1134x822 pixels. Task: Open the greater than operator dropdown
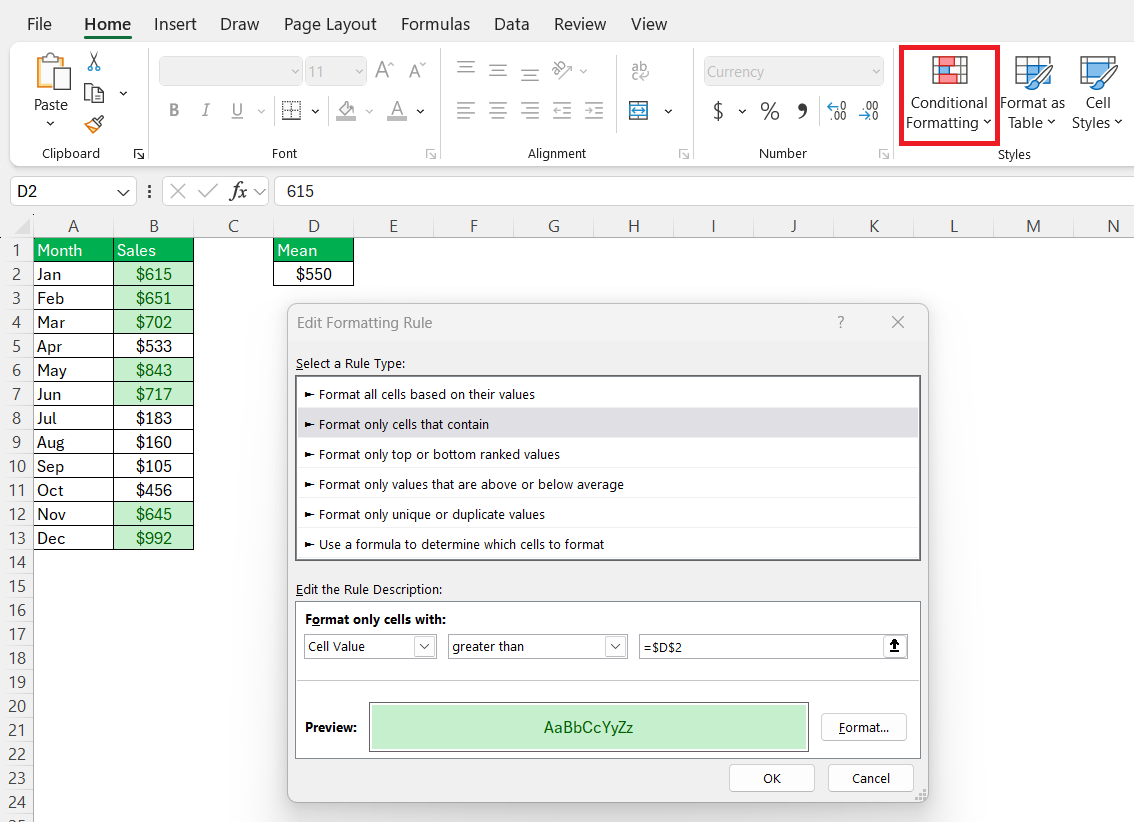[x=615, y=646]
